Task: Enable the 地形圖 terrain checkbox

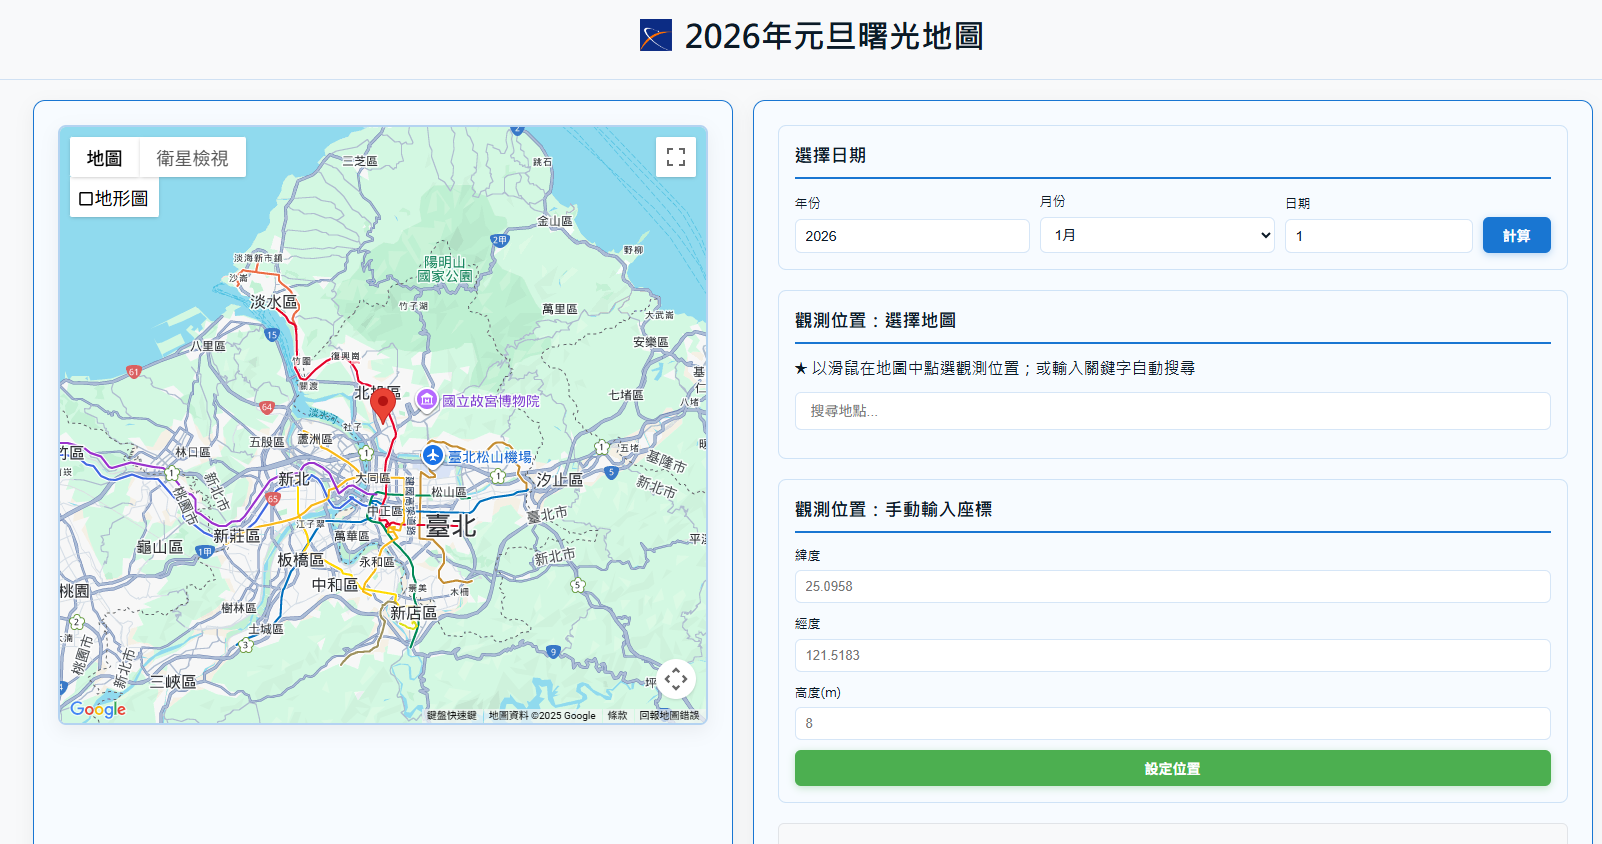Action: point(86,199)
